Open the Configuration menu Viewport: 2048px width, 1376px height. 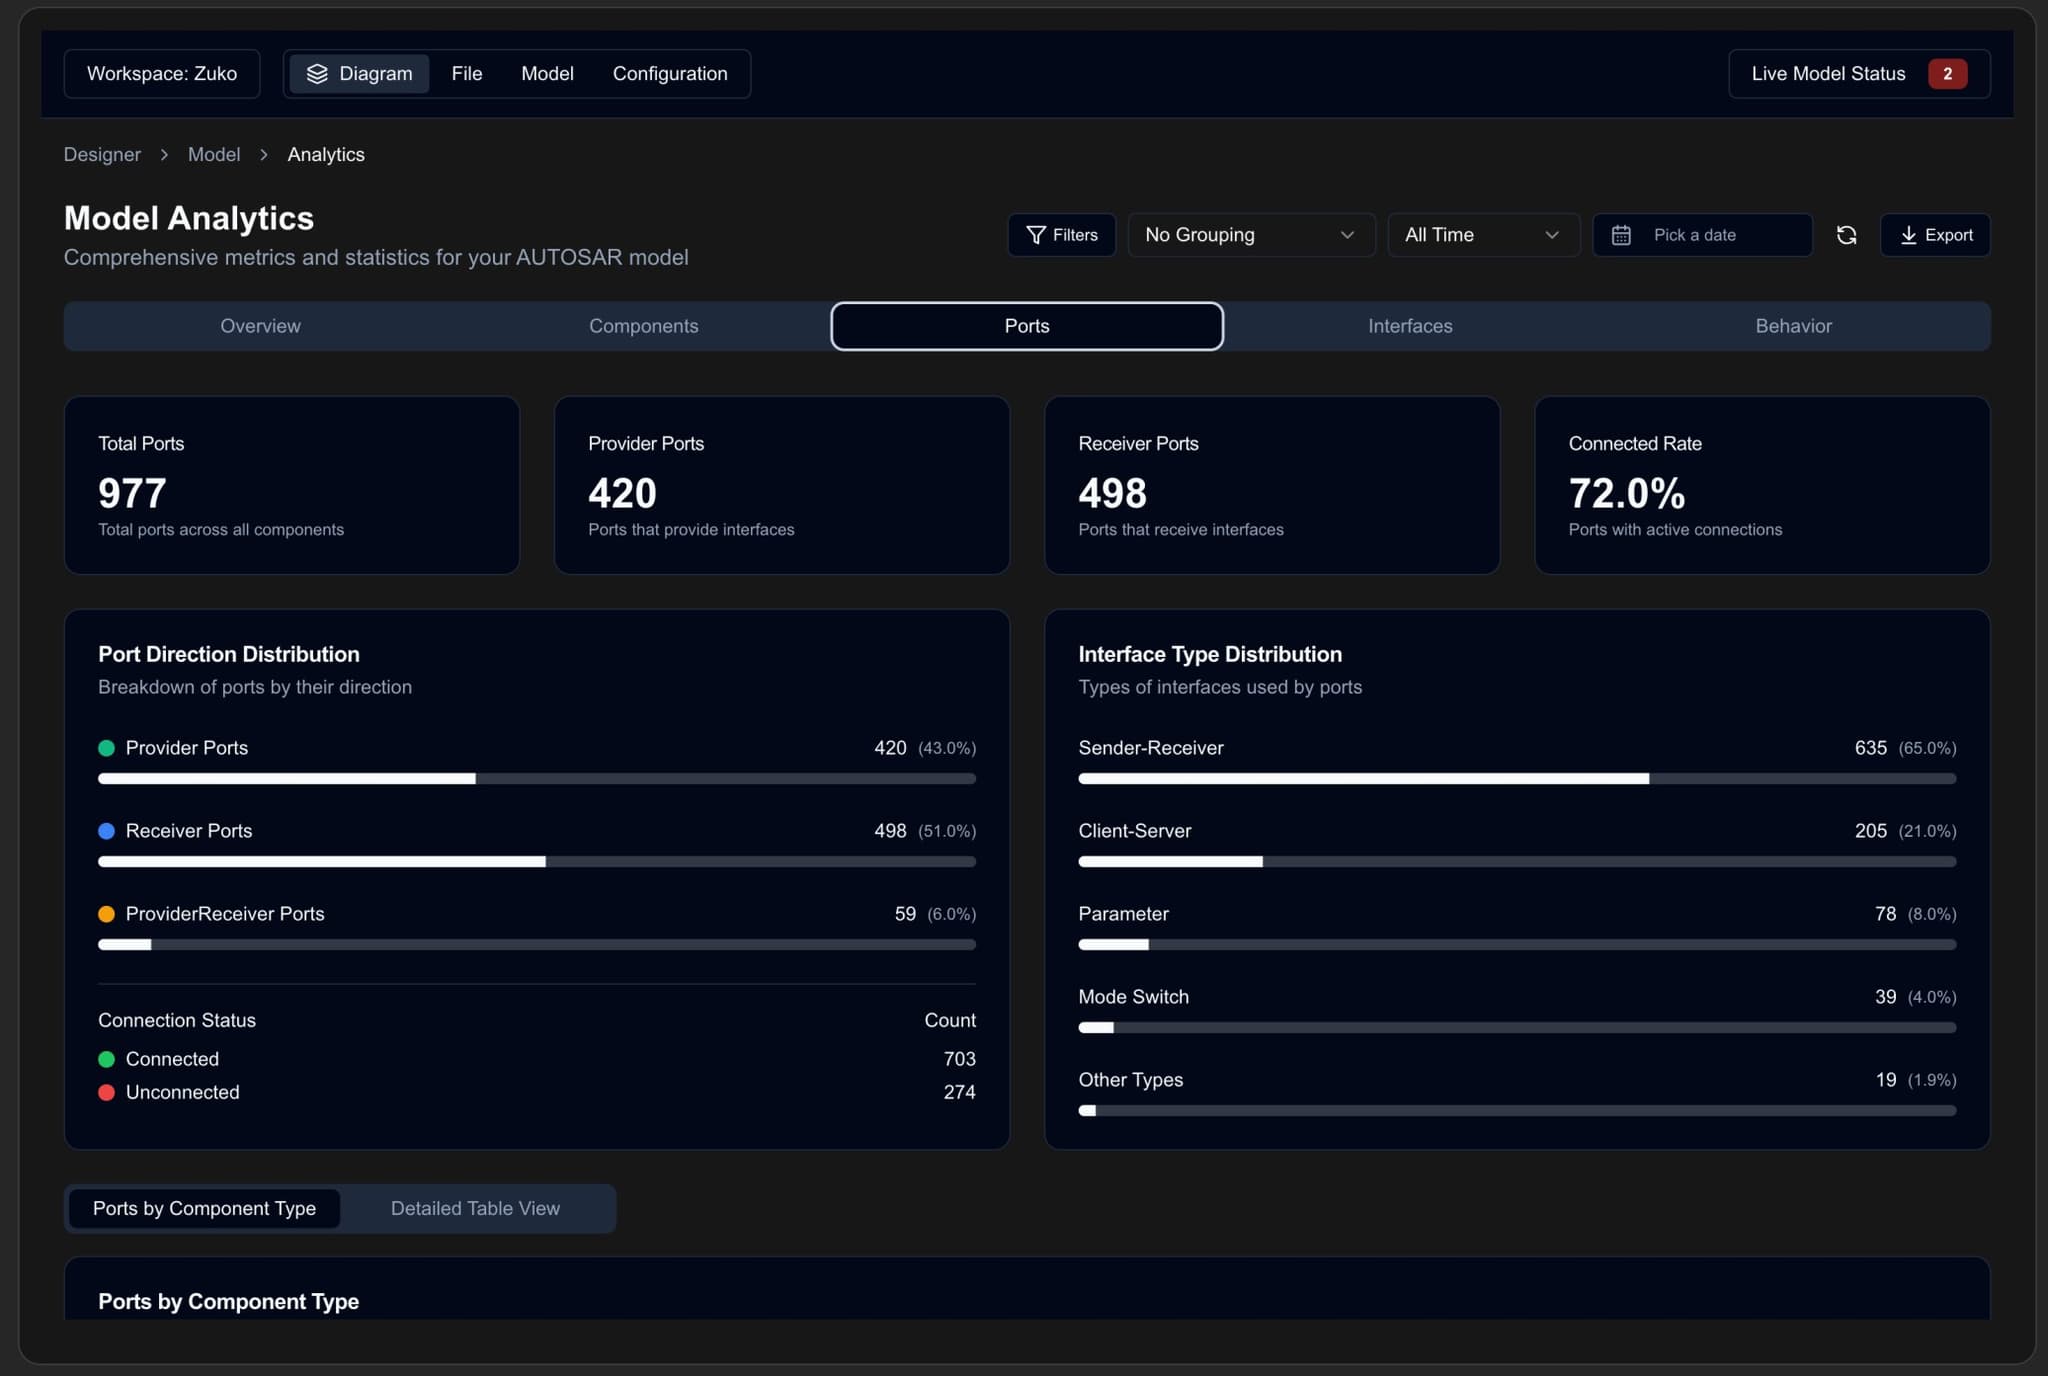tap(670, 74)
